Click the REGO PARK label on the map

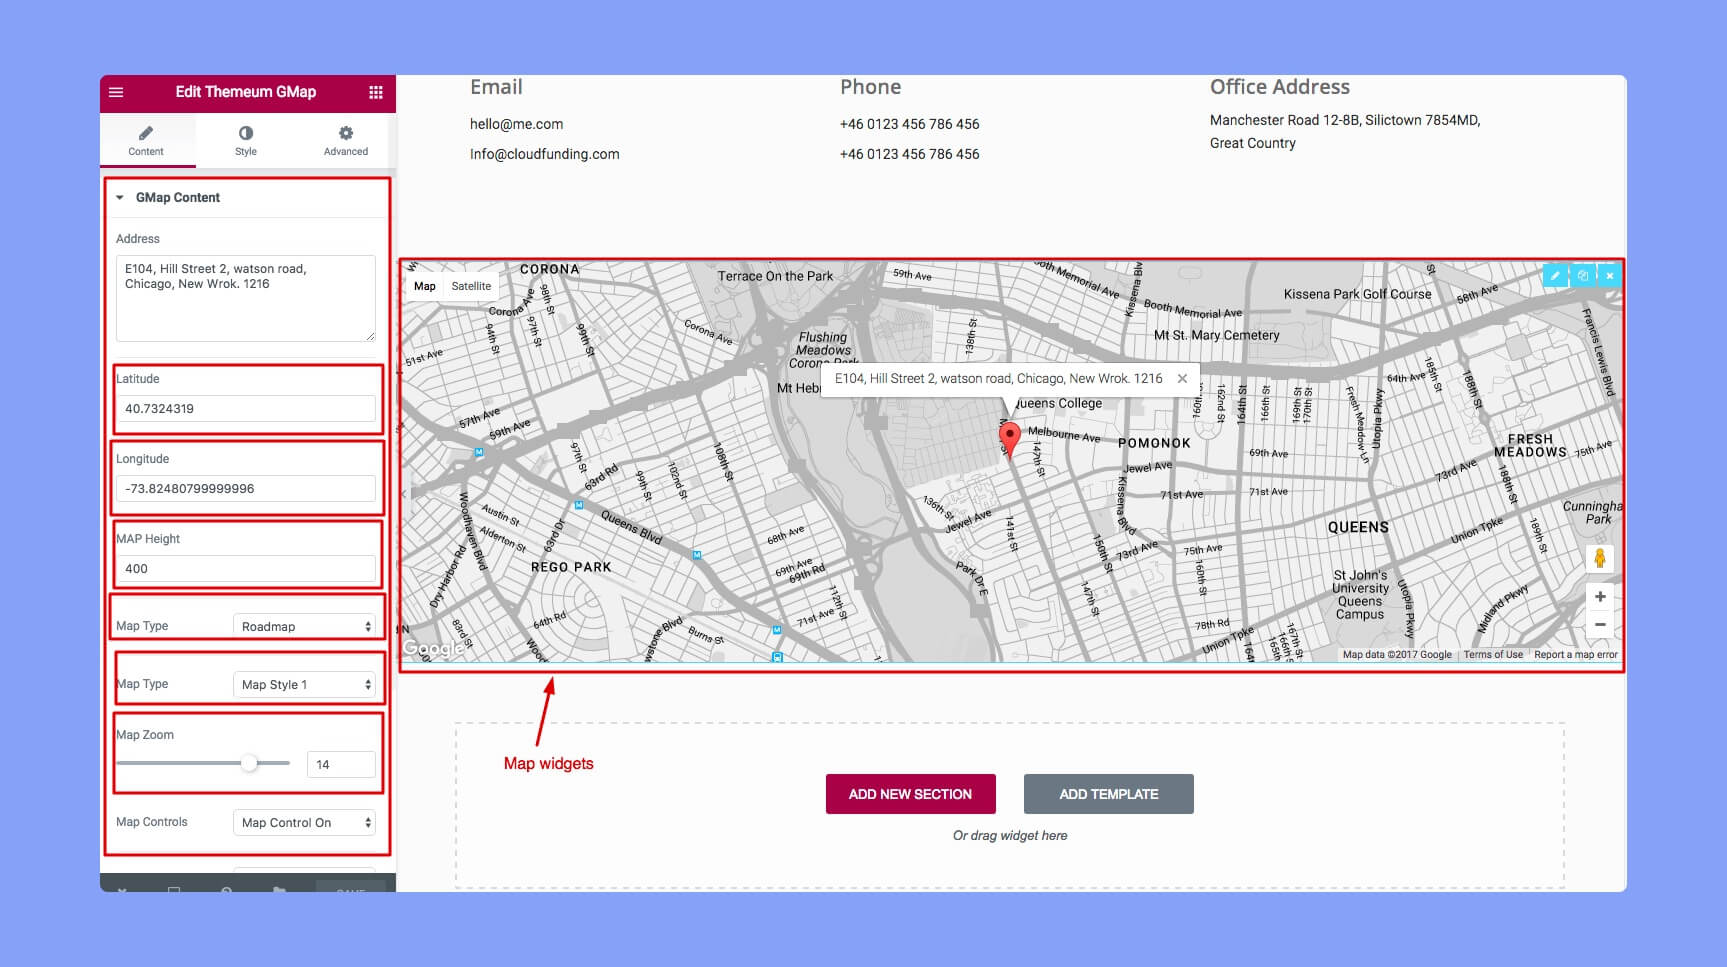click(x=571, y=567)
